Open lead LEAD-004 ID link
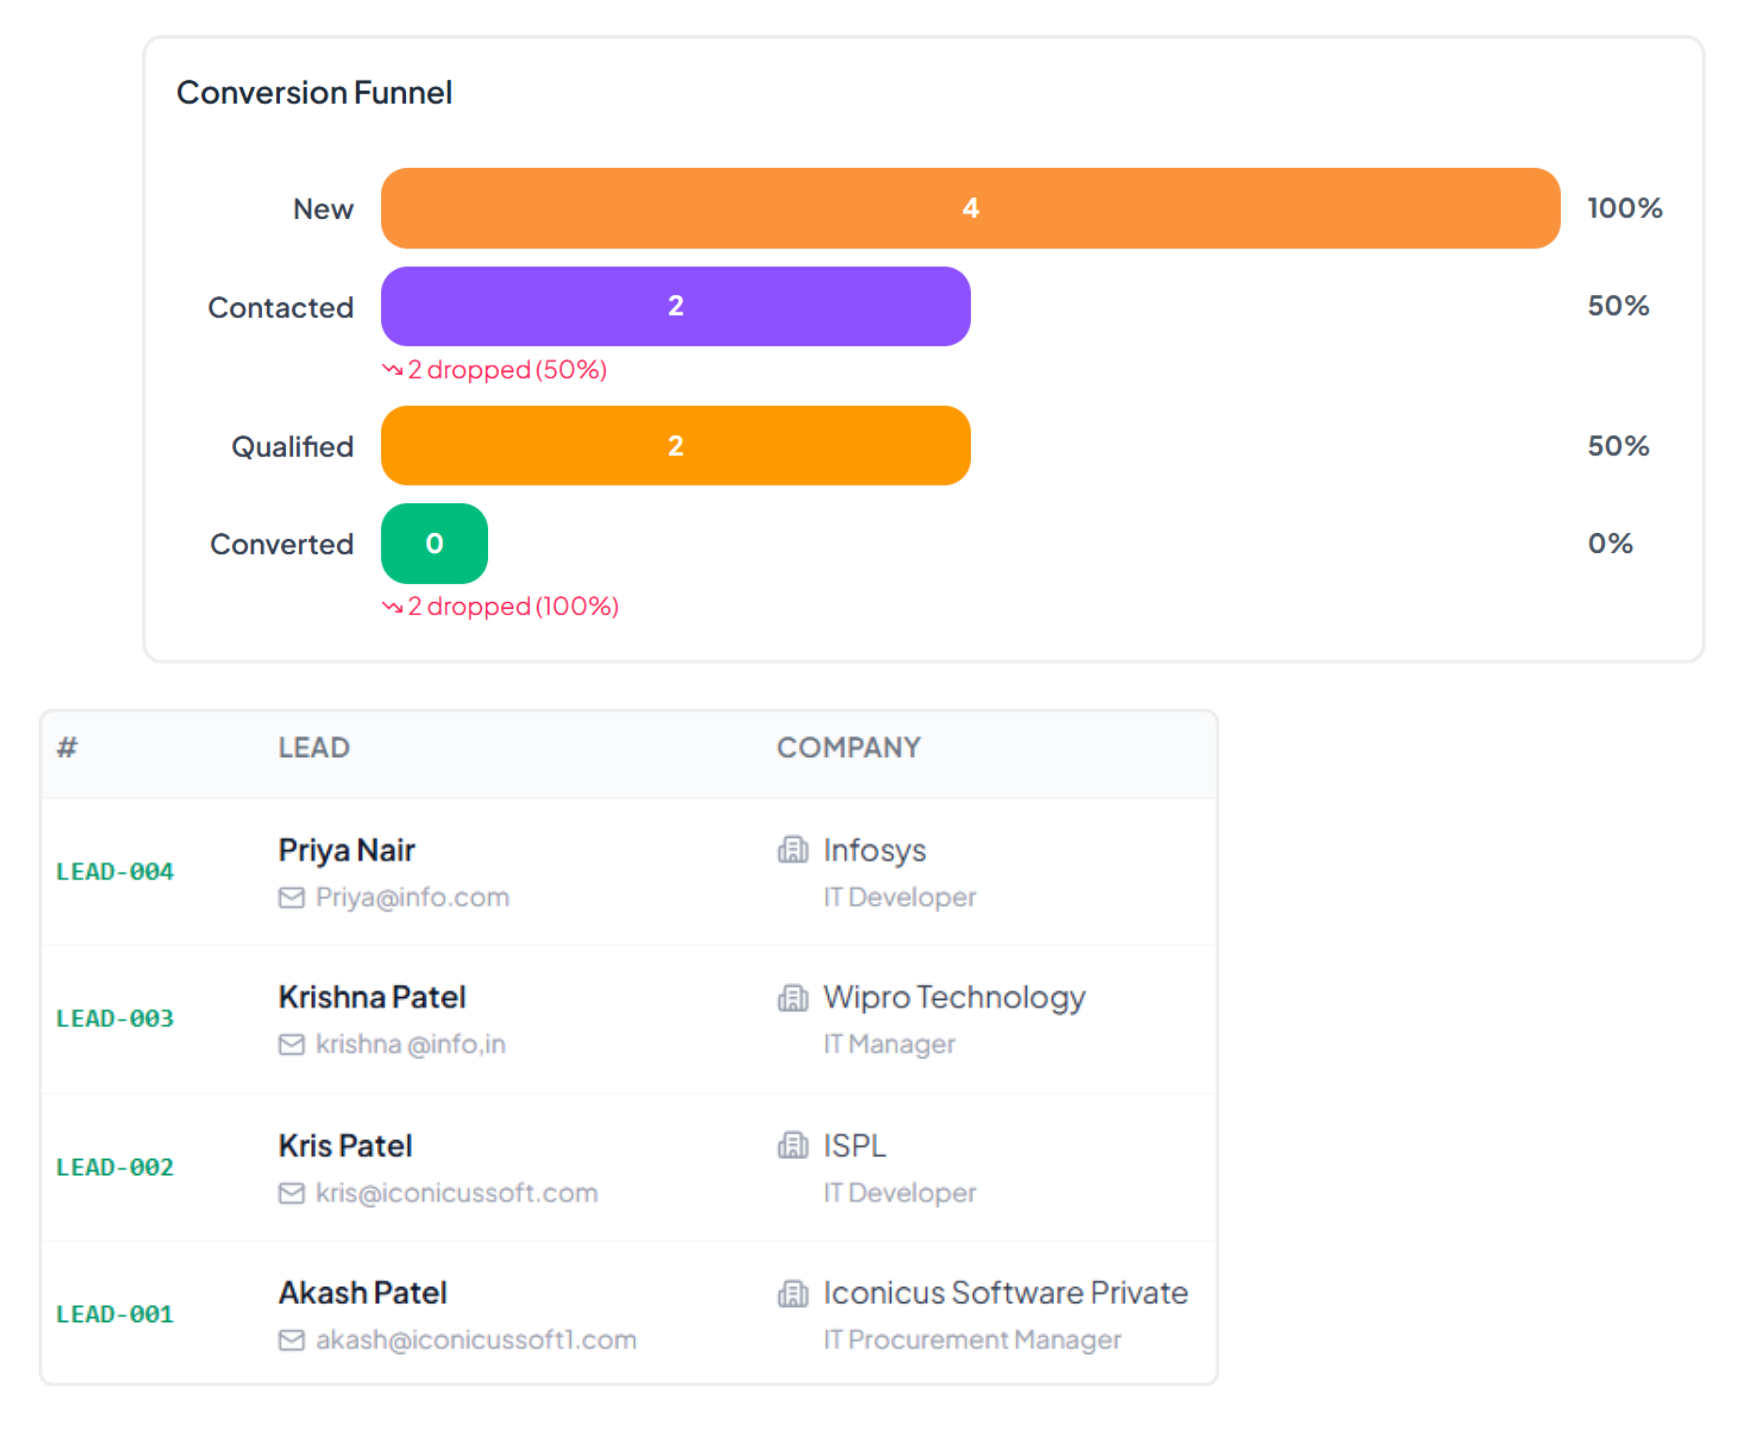Viewport: 1761px width, 1431px height. click(115, 872)
